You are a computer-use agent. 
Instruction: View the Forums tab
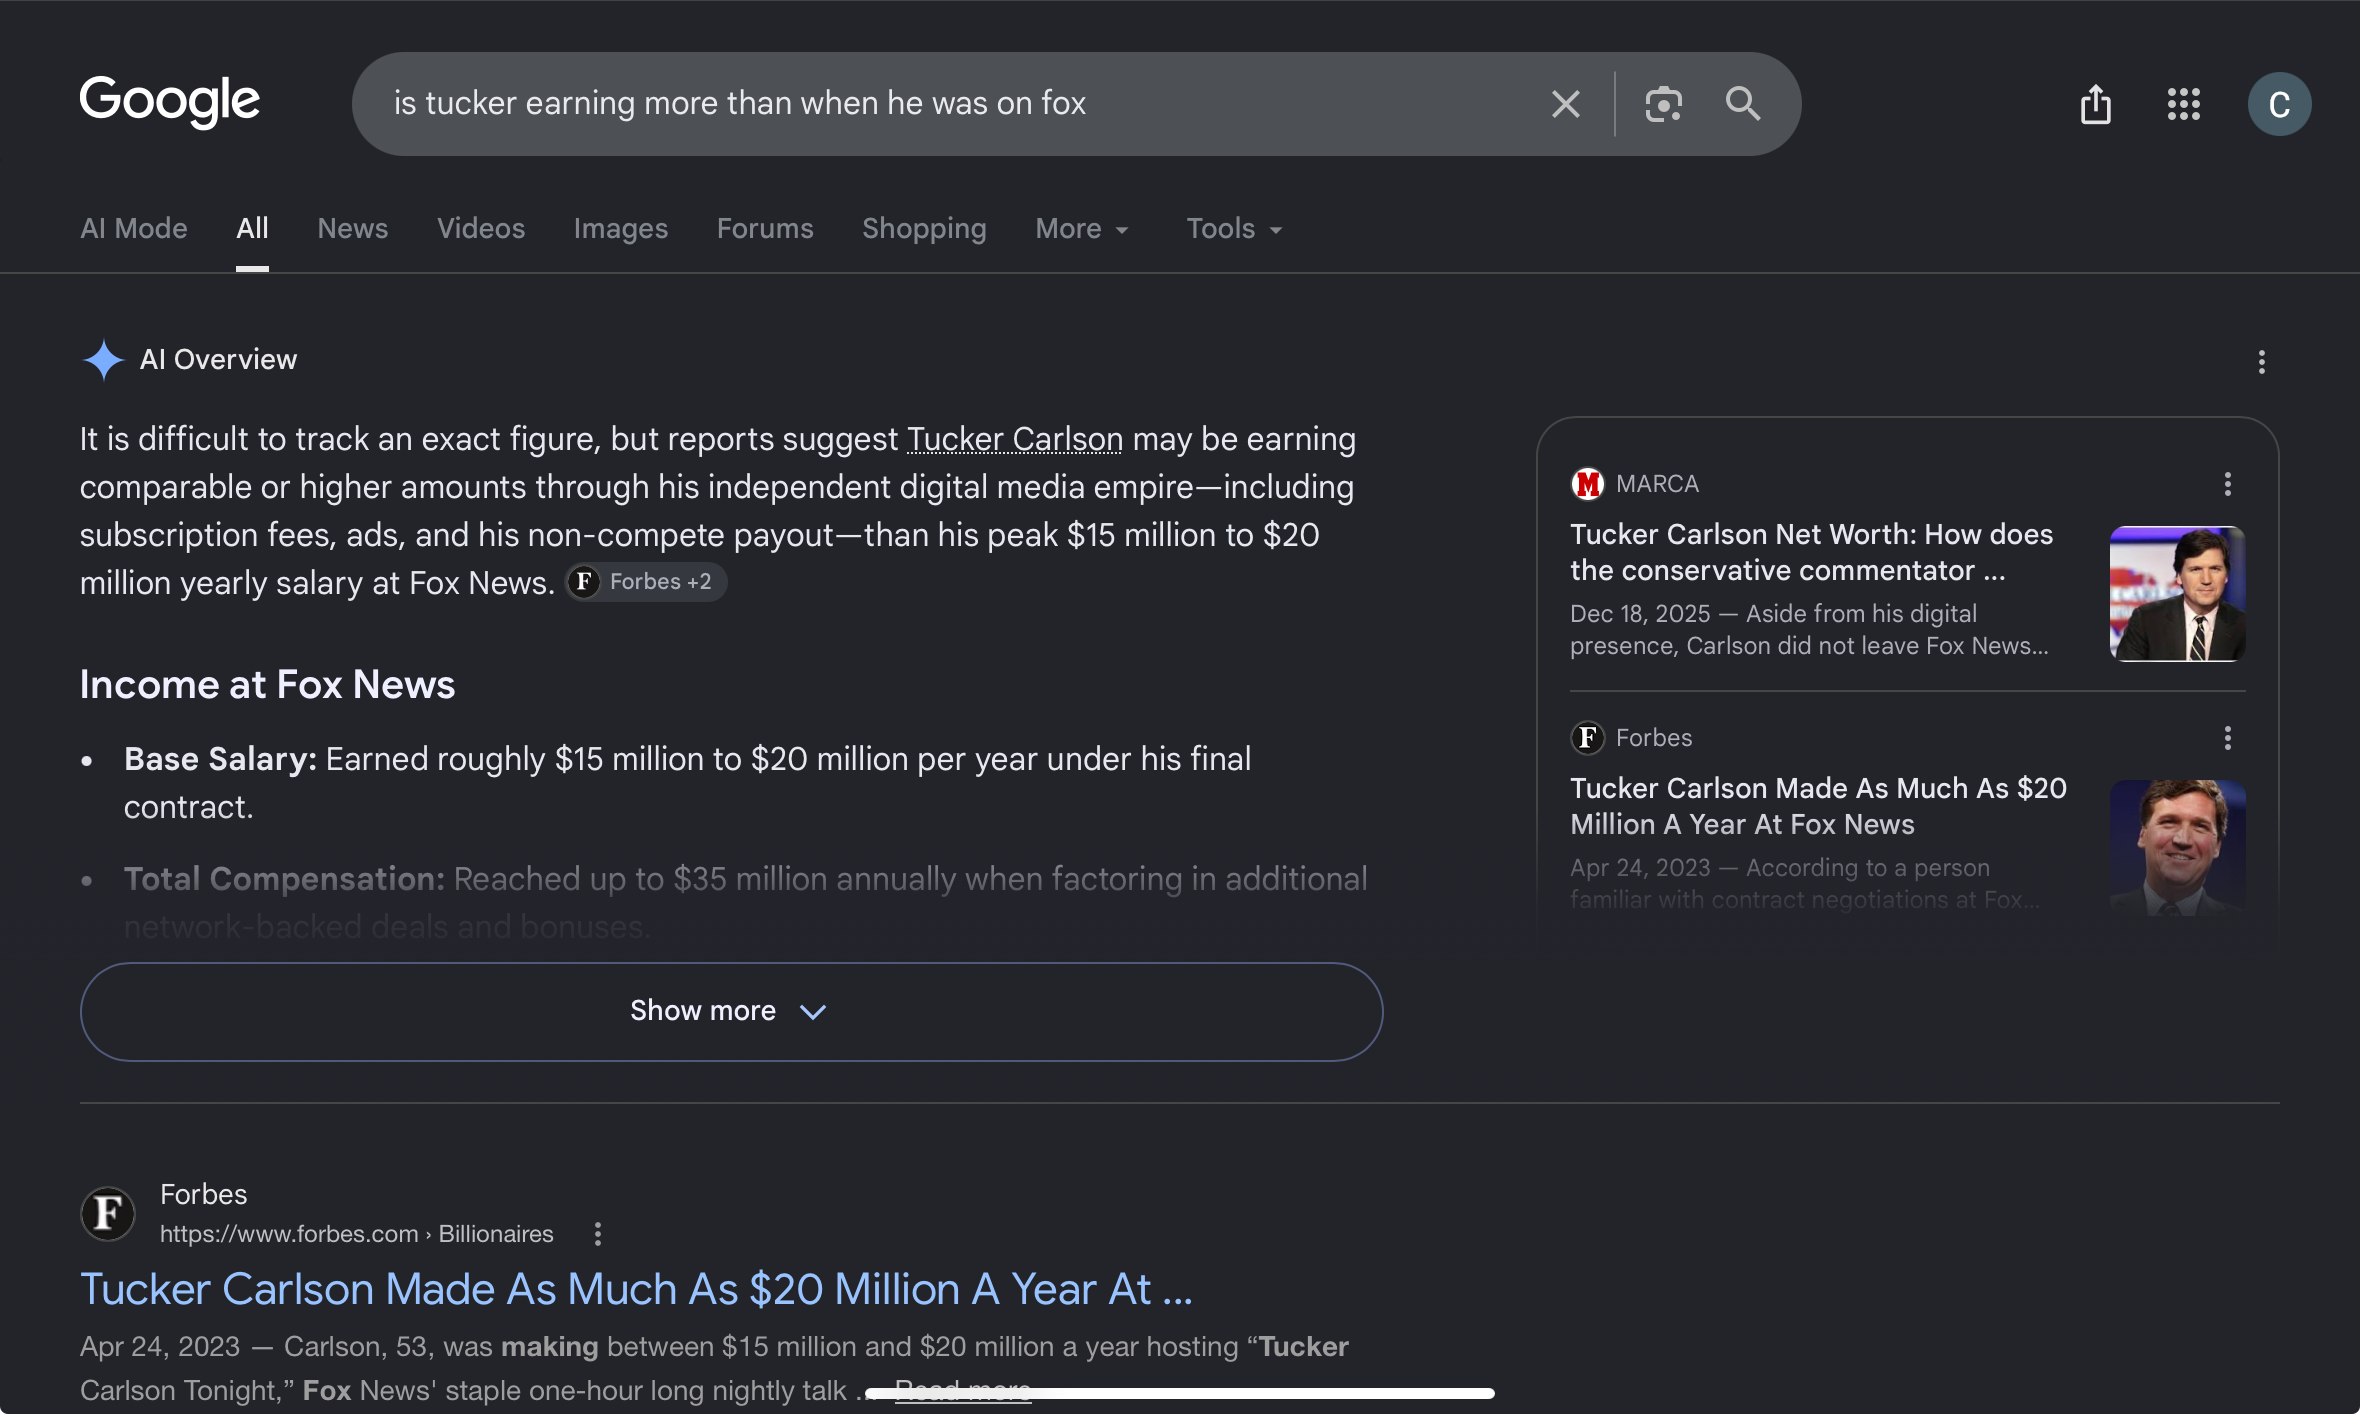[765, 228]
